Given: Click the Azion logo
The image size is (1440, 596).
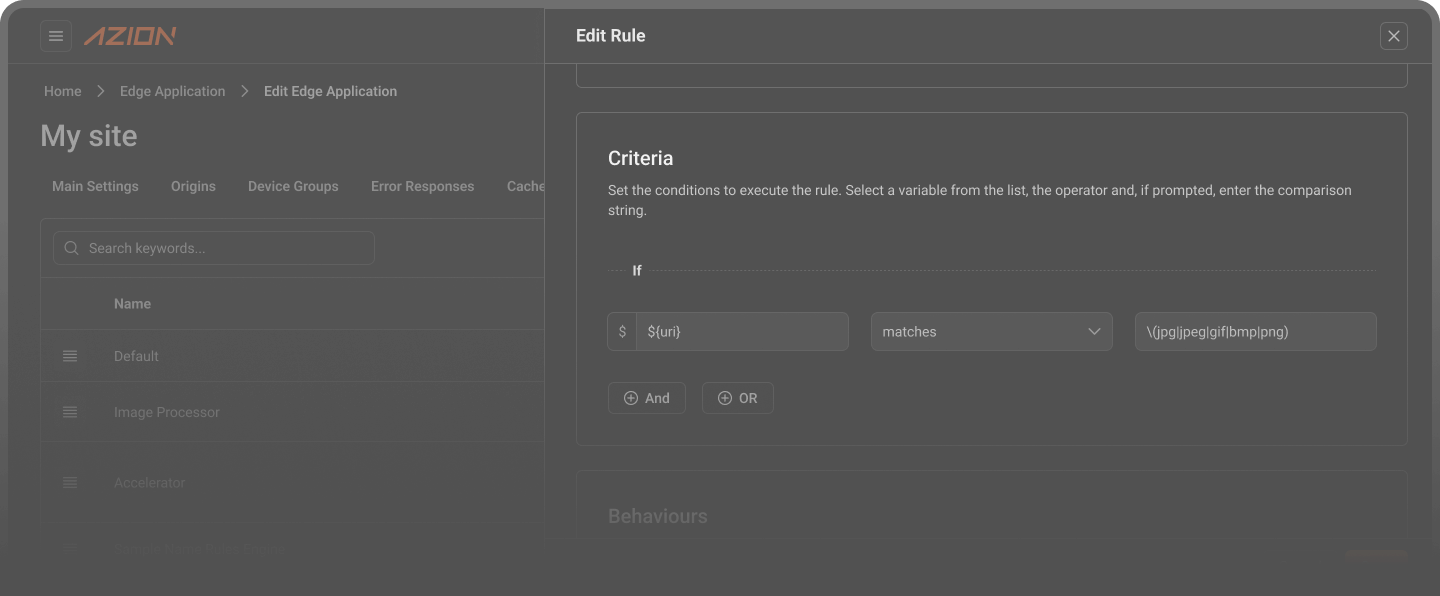Looking at the screenshot, I should [x=130, y=36].
